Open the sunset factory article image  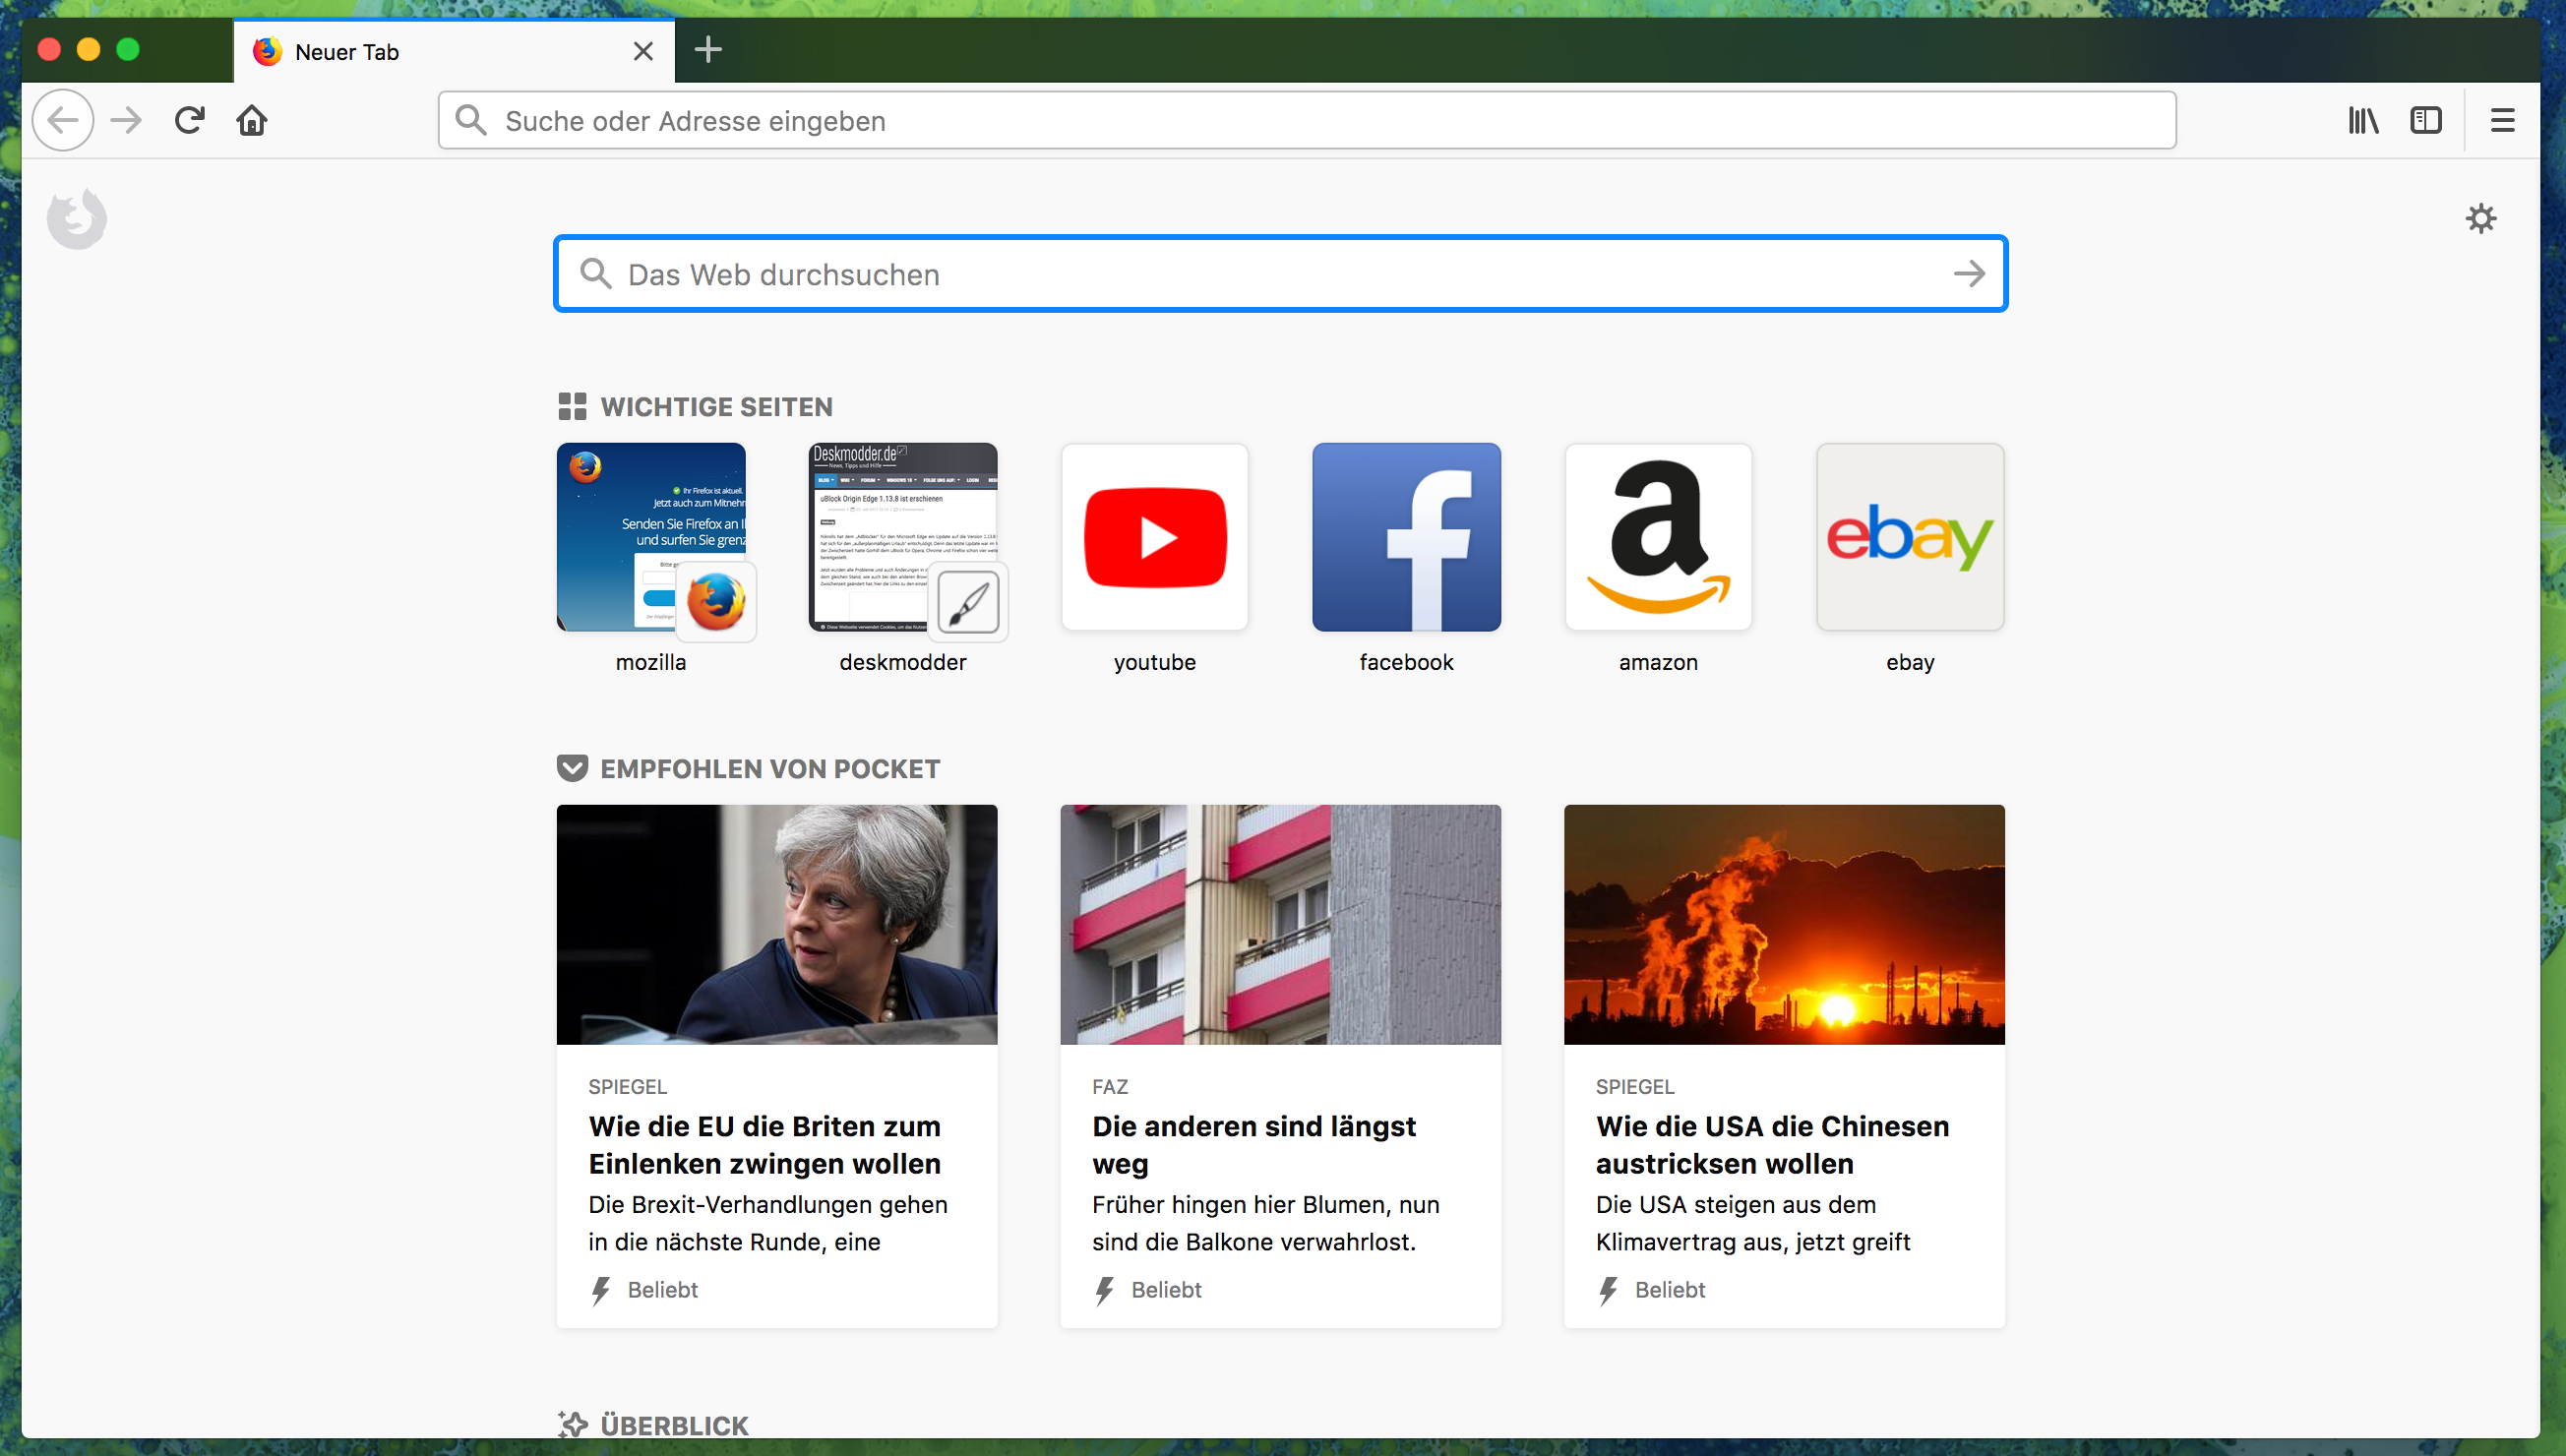click(x=1784, y=924)
